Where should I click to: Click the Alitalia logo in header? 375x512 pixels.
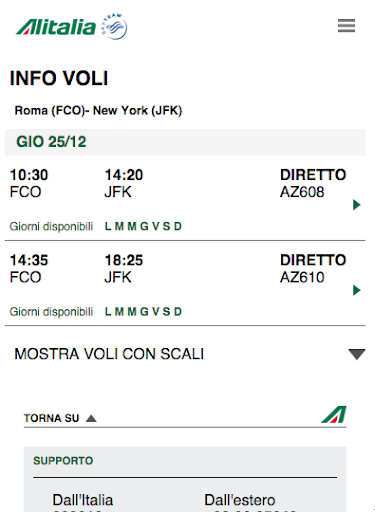pyautogui.click(x=56, y=27)
